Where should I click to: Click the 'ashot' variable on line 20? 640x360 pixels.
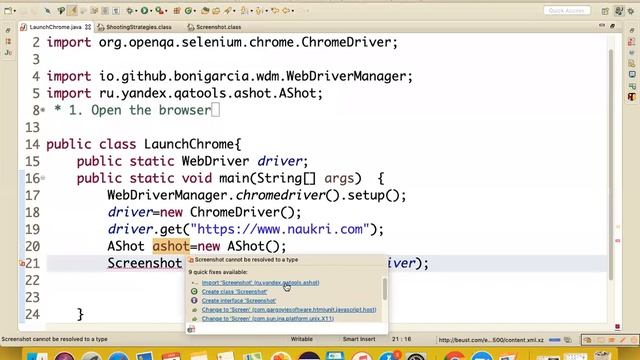pos(171,247)
